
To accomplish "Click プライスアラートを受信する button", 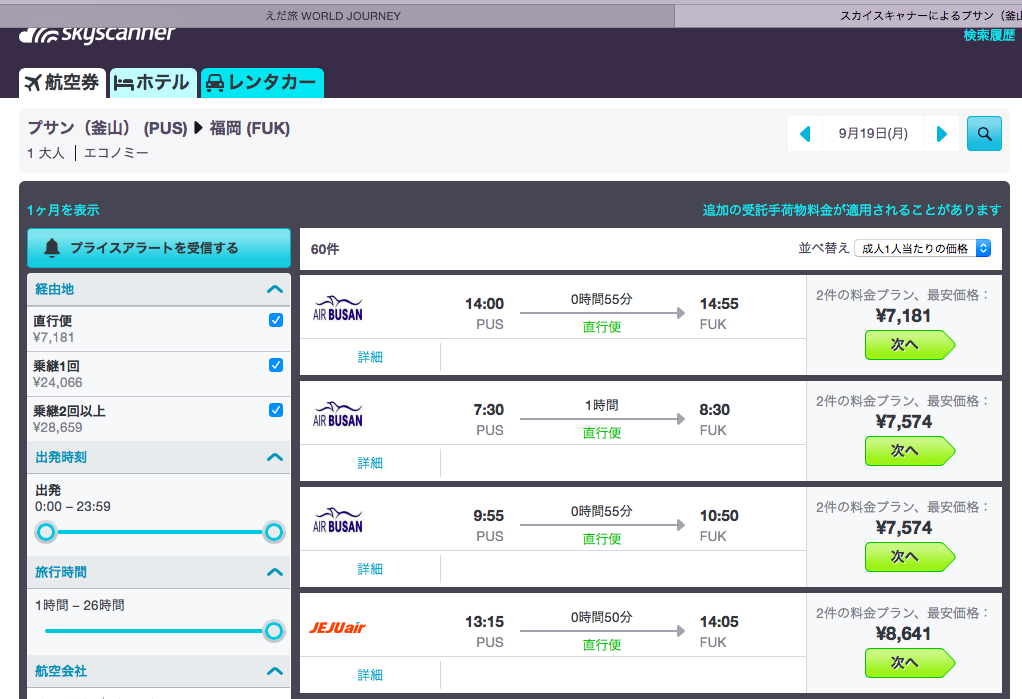I will click(158, 248).
